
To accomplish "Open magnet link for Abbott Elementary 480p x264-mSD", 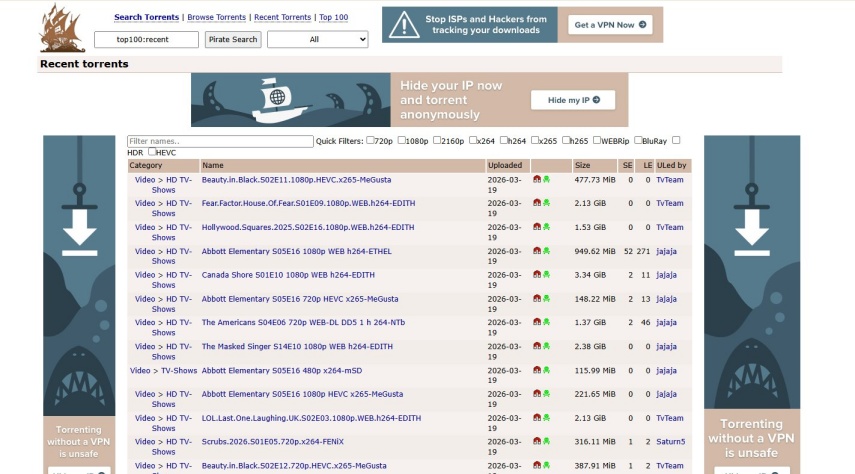I will point(537,370).
